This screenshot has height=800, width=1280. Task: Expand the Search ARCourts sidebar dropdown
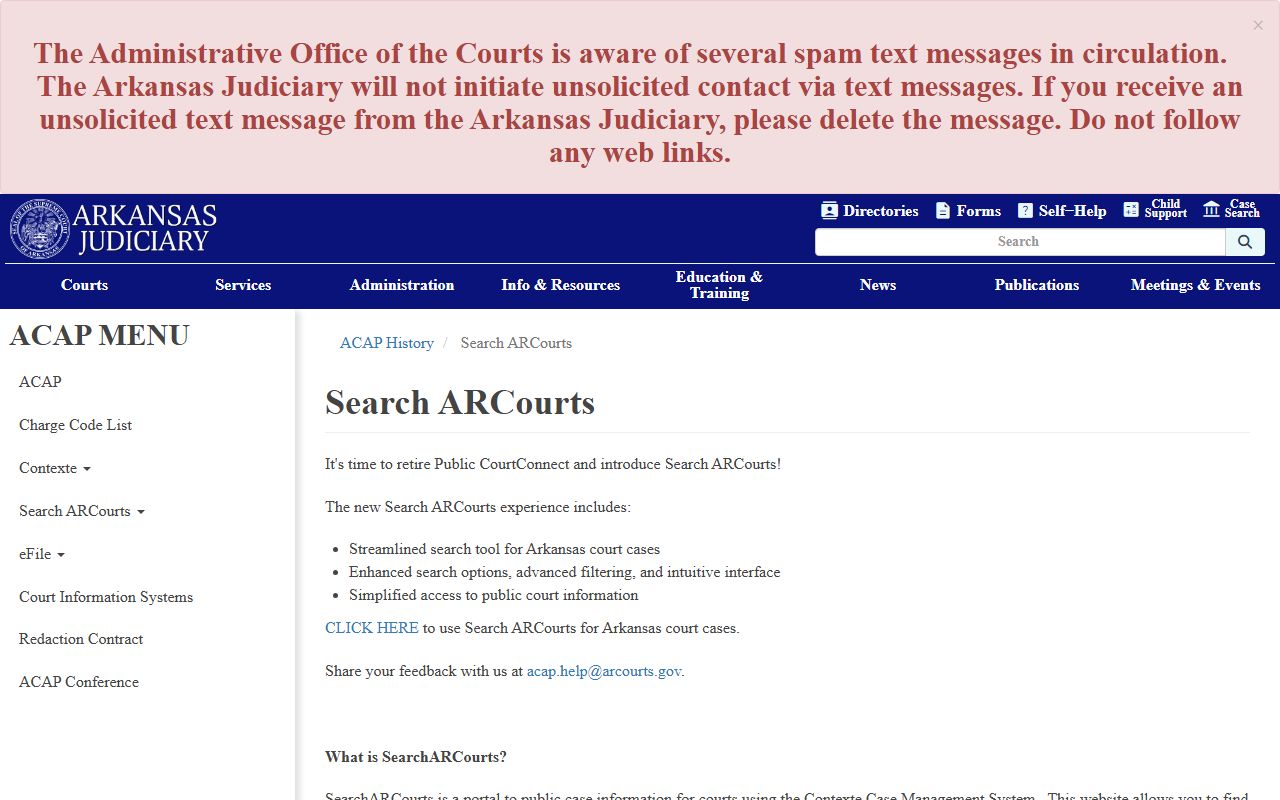click(82, 511)
